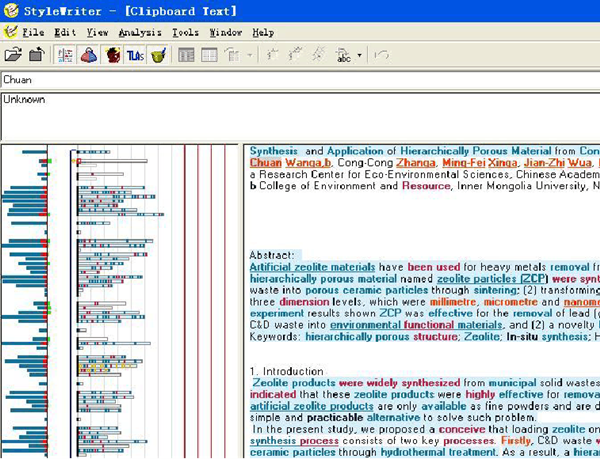Viewport: 600px width, 462px height.
Task: Expand the abc spelling dropdown arrow
Action: pos(358,54)
